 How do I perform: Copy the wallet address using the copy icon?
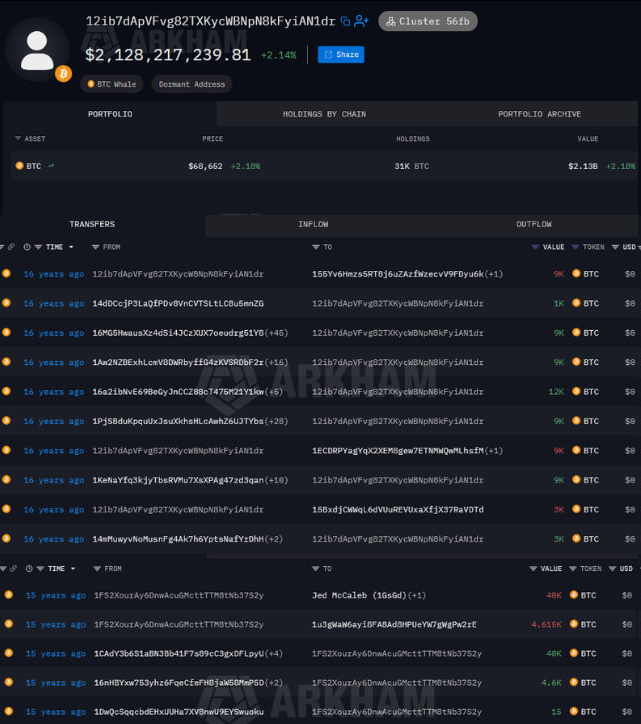click(x=345, y=21)
